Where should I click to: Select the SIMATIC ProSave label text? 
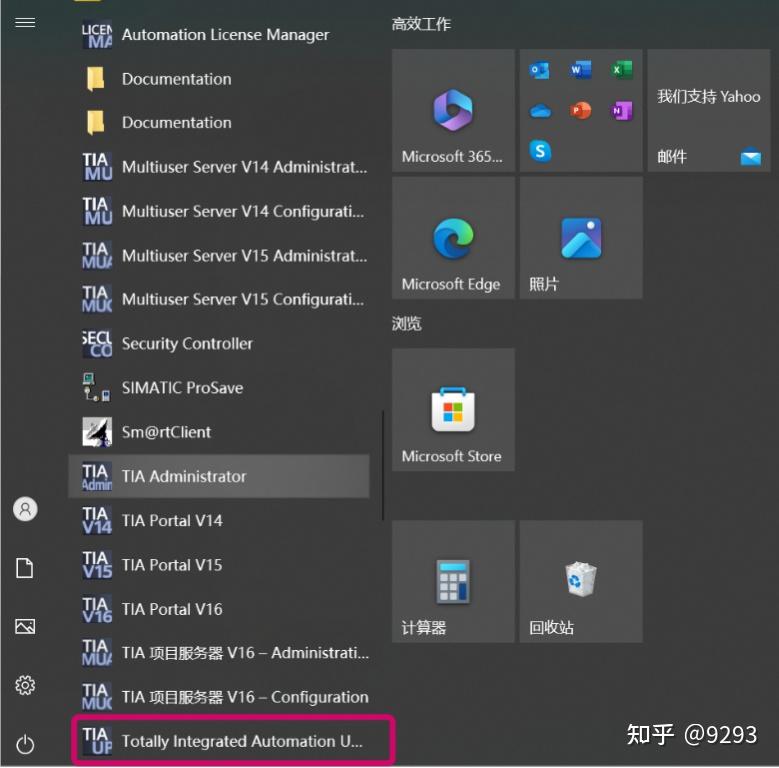182,387
